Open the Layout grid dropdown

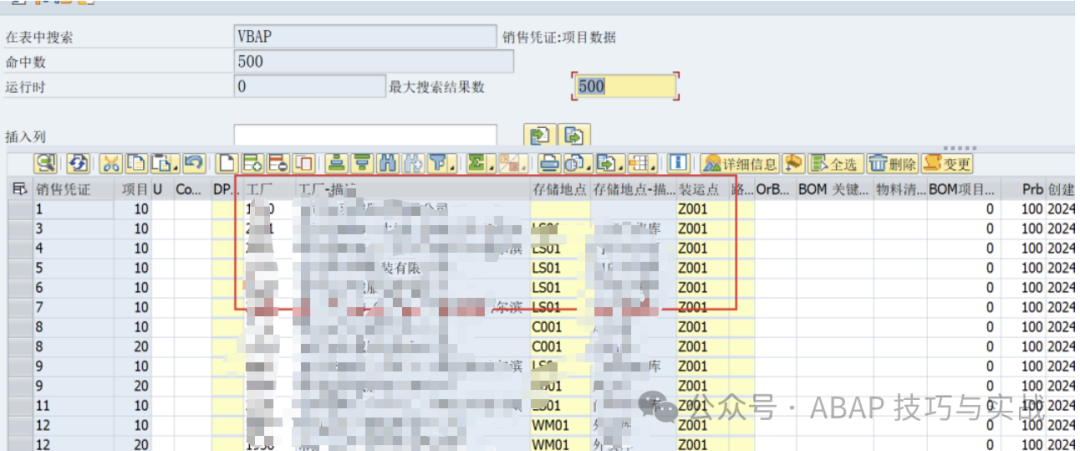(643, 163)
